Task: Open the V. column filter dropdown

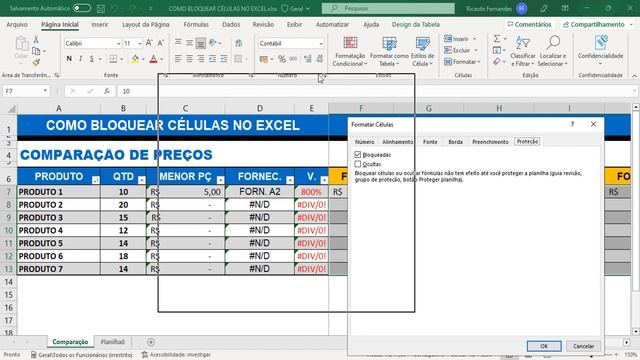Action: pos(324,180)
